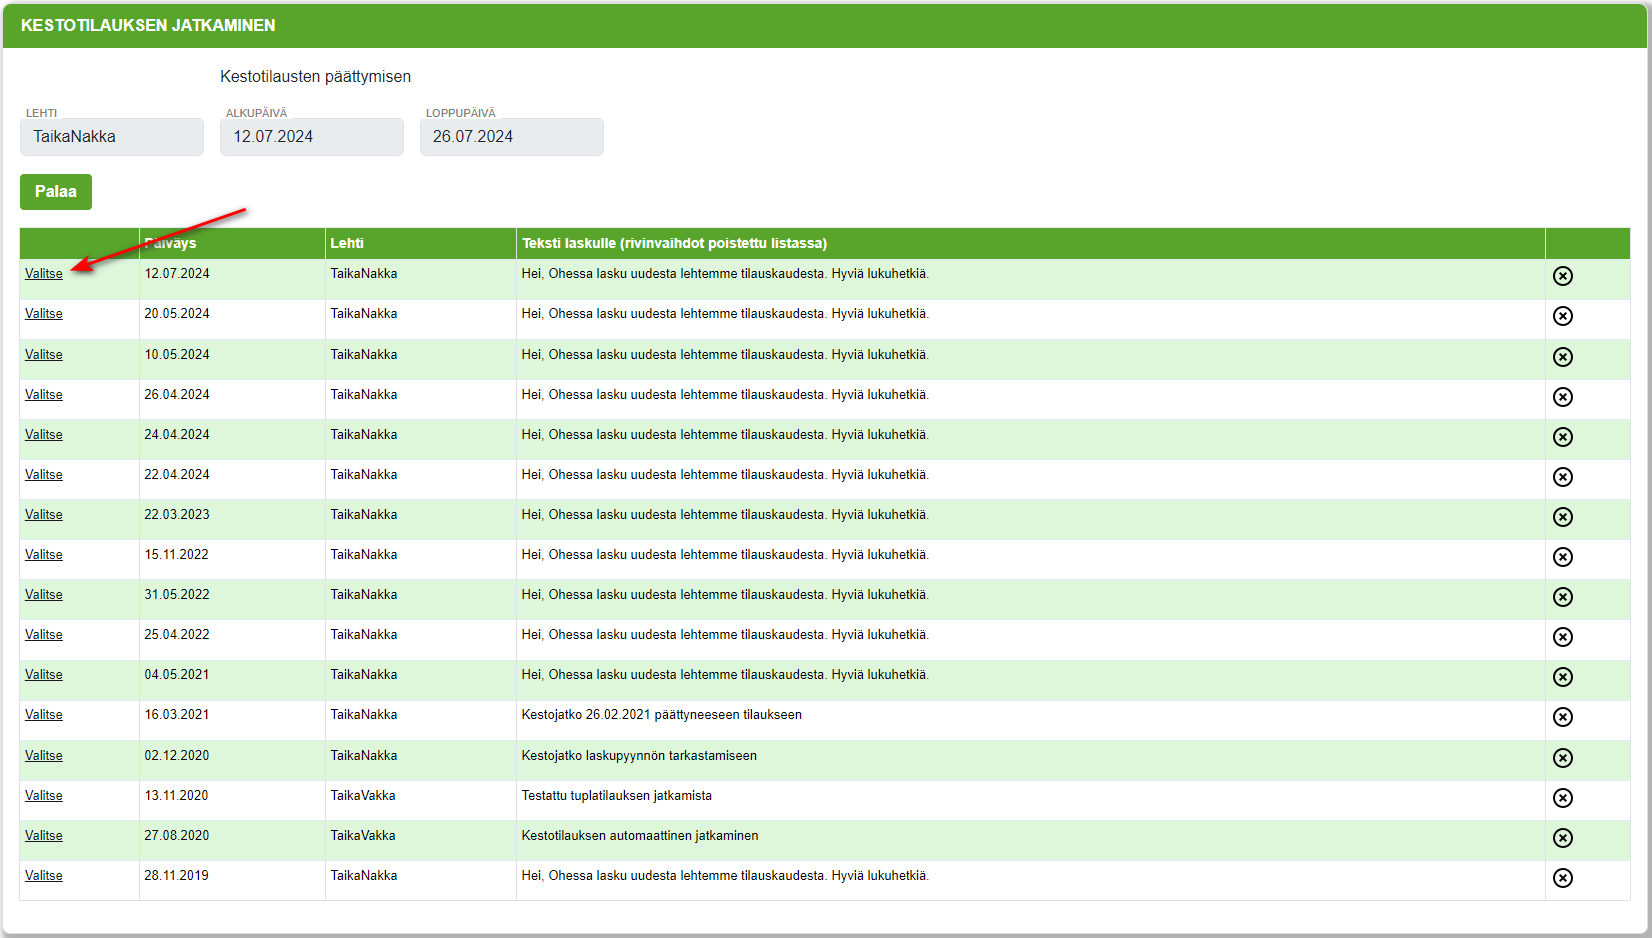This screenshot has height=938, width=1652.
Task: Choose Valitse for the 28.11.2019 row
Action: (44, 876)
